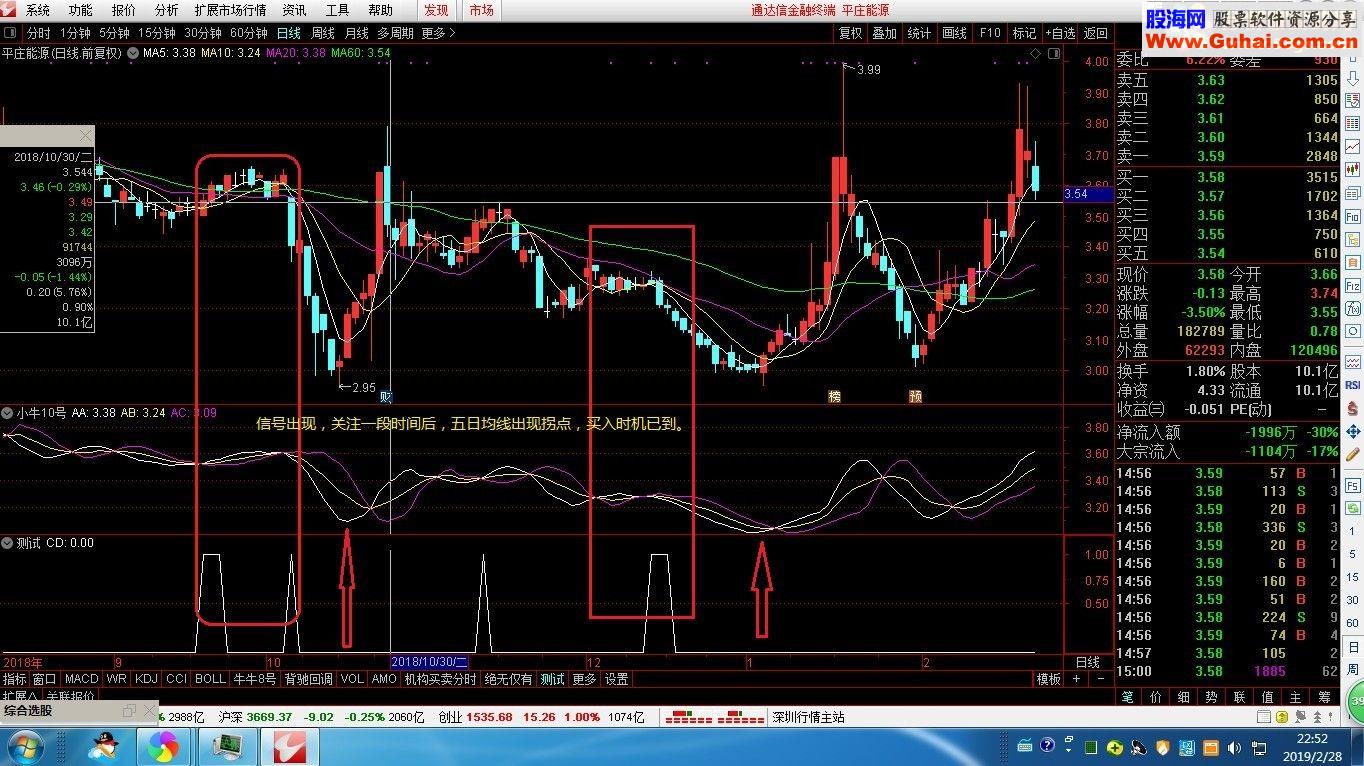The height and width of the screenshot is (766, 1364).
Task: Click the 返回 button
Action: coord(1096,33)
